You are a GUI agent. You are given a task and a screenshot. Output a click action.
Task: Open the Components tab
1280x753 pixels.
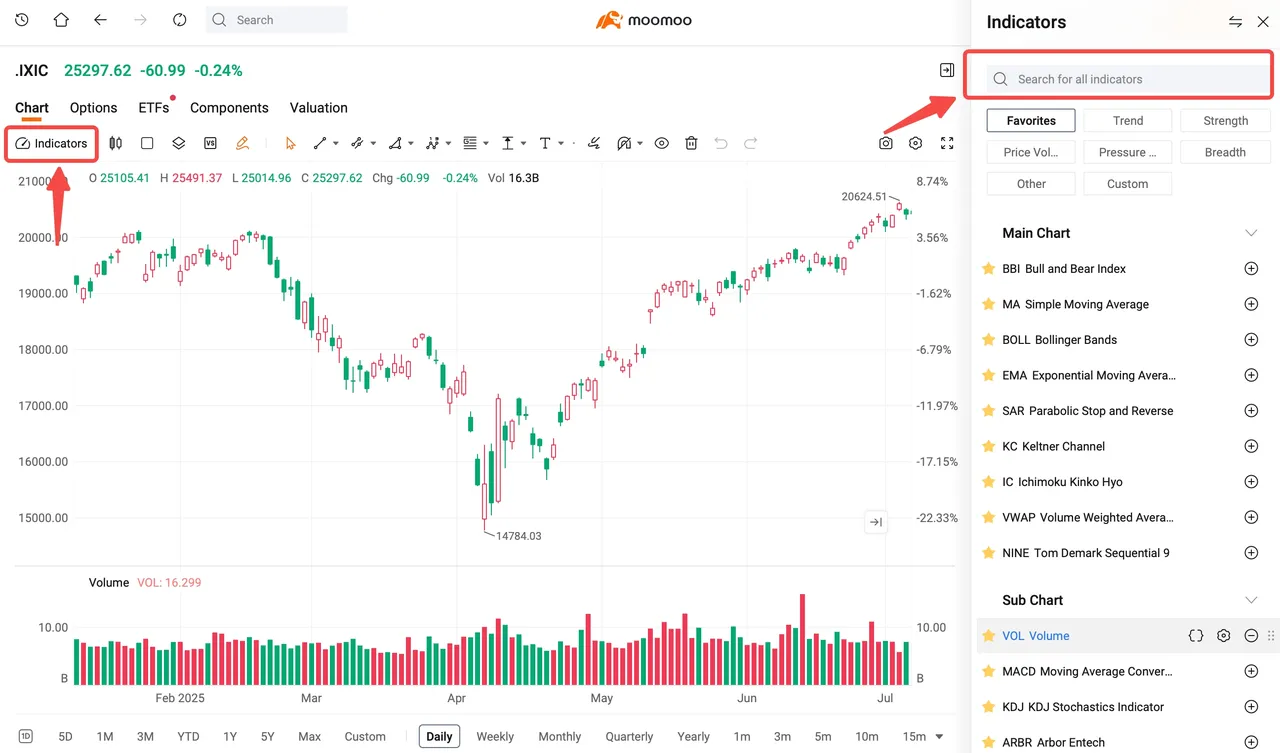tap(229, 108)
